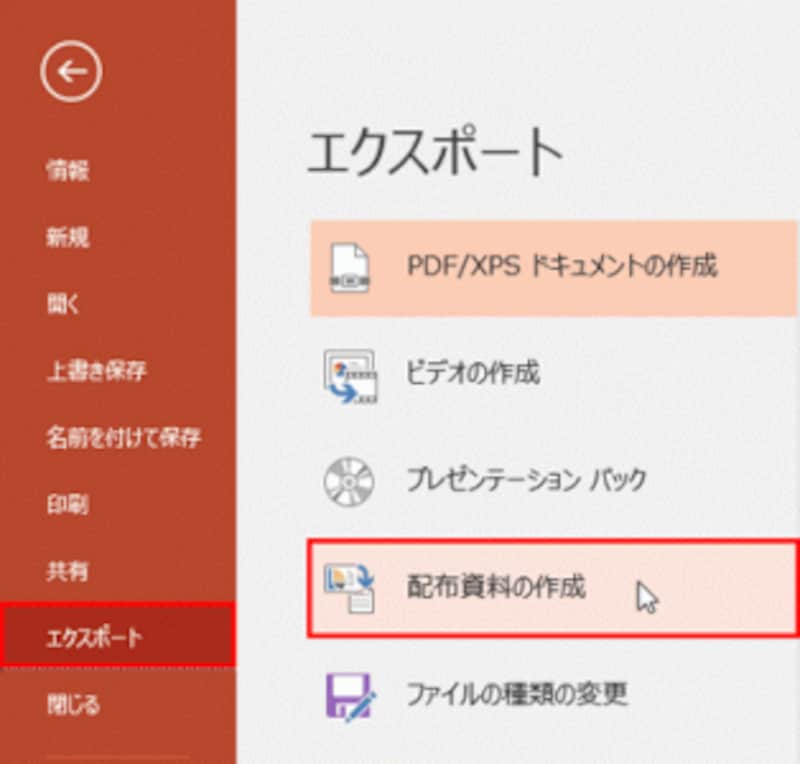The width and height of the screenshot is (800, 764).
Task: Click the handout creation icon
Action: [x=349, y=587]
